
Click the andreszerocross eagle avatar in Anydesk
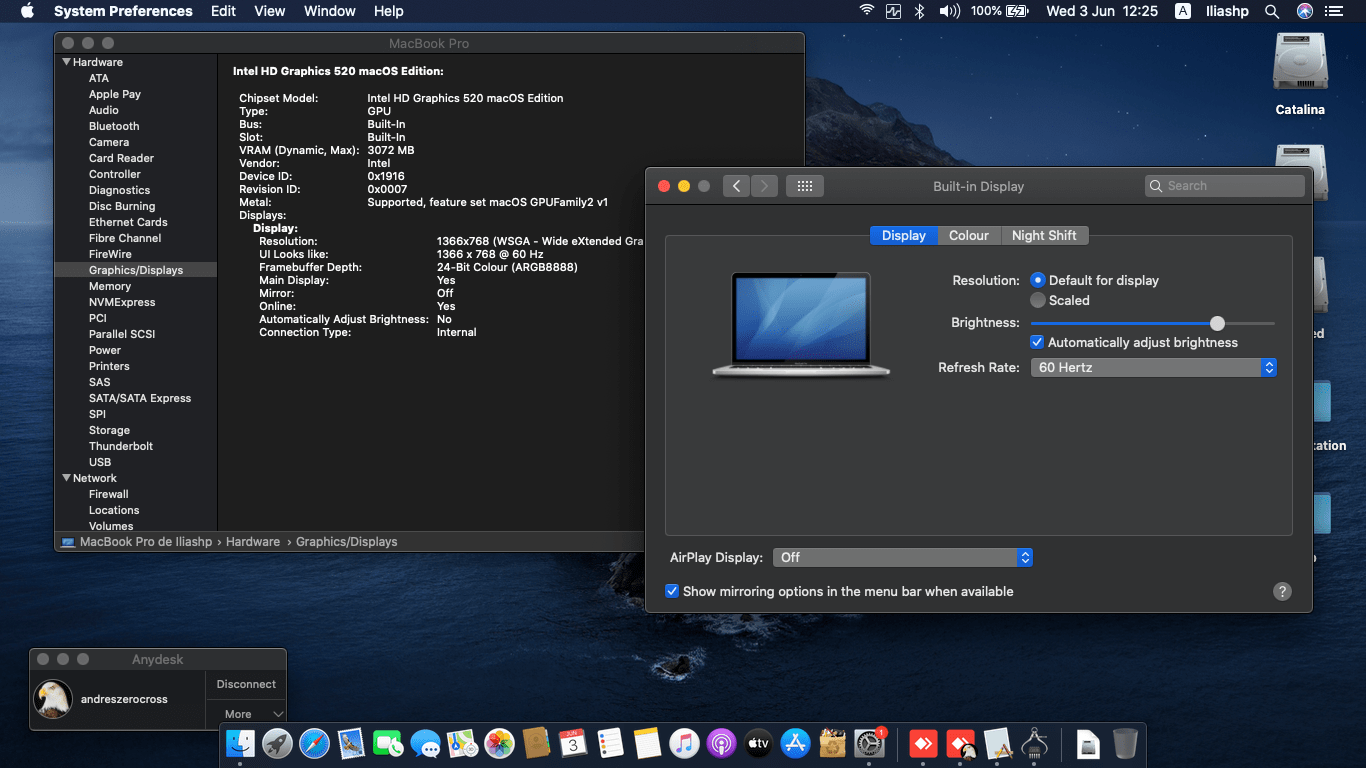52,699
